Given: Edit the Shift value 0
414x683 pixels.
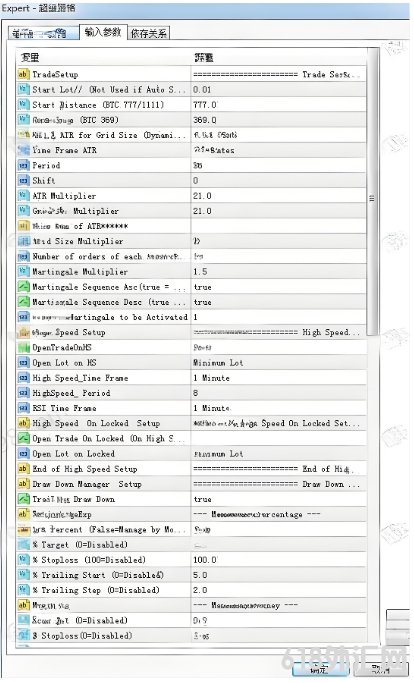Looking at the screenshot, I should (278, 180).
